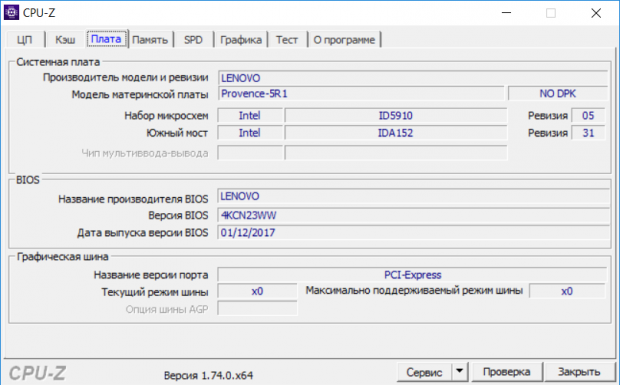Click the BIOS manufacturer field LENOVO
Image resolution: width=620 pixels, height=385 pixels.
tap(413, 196)
